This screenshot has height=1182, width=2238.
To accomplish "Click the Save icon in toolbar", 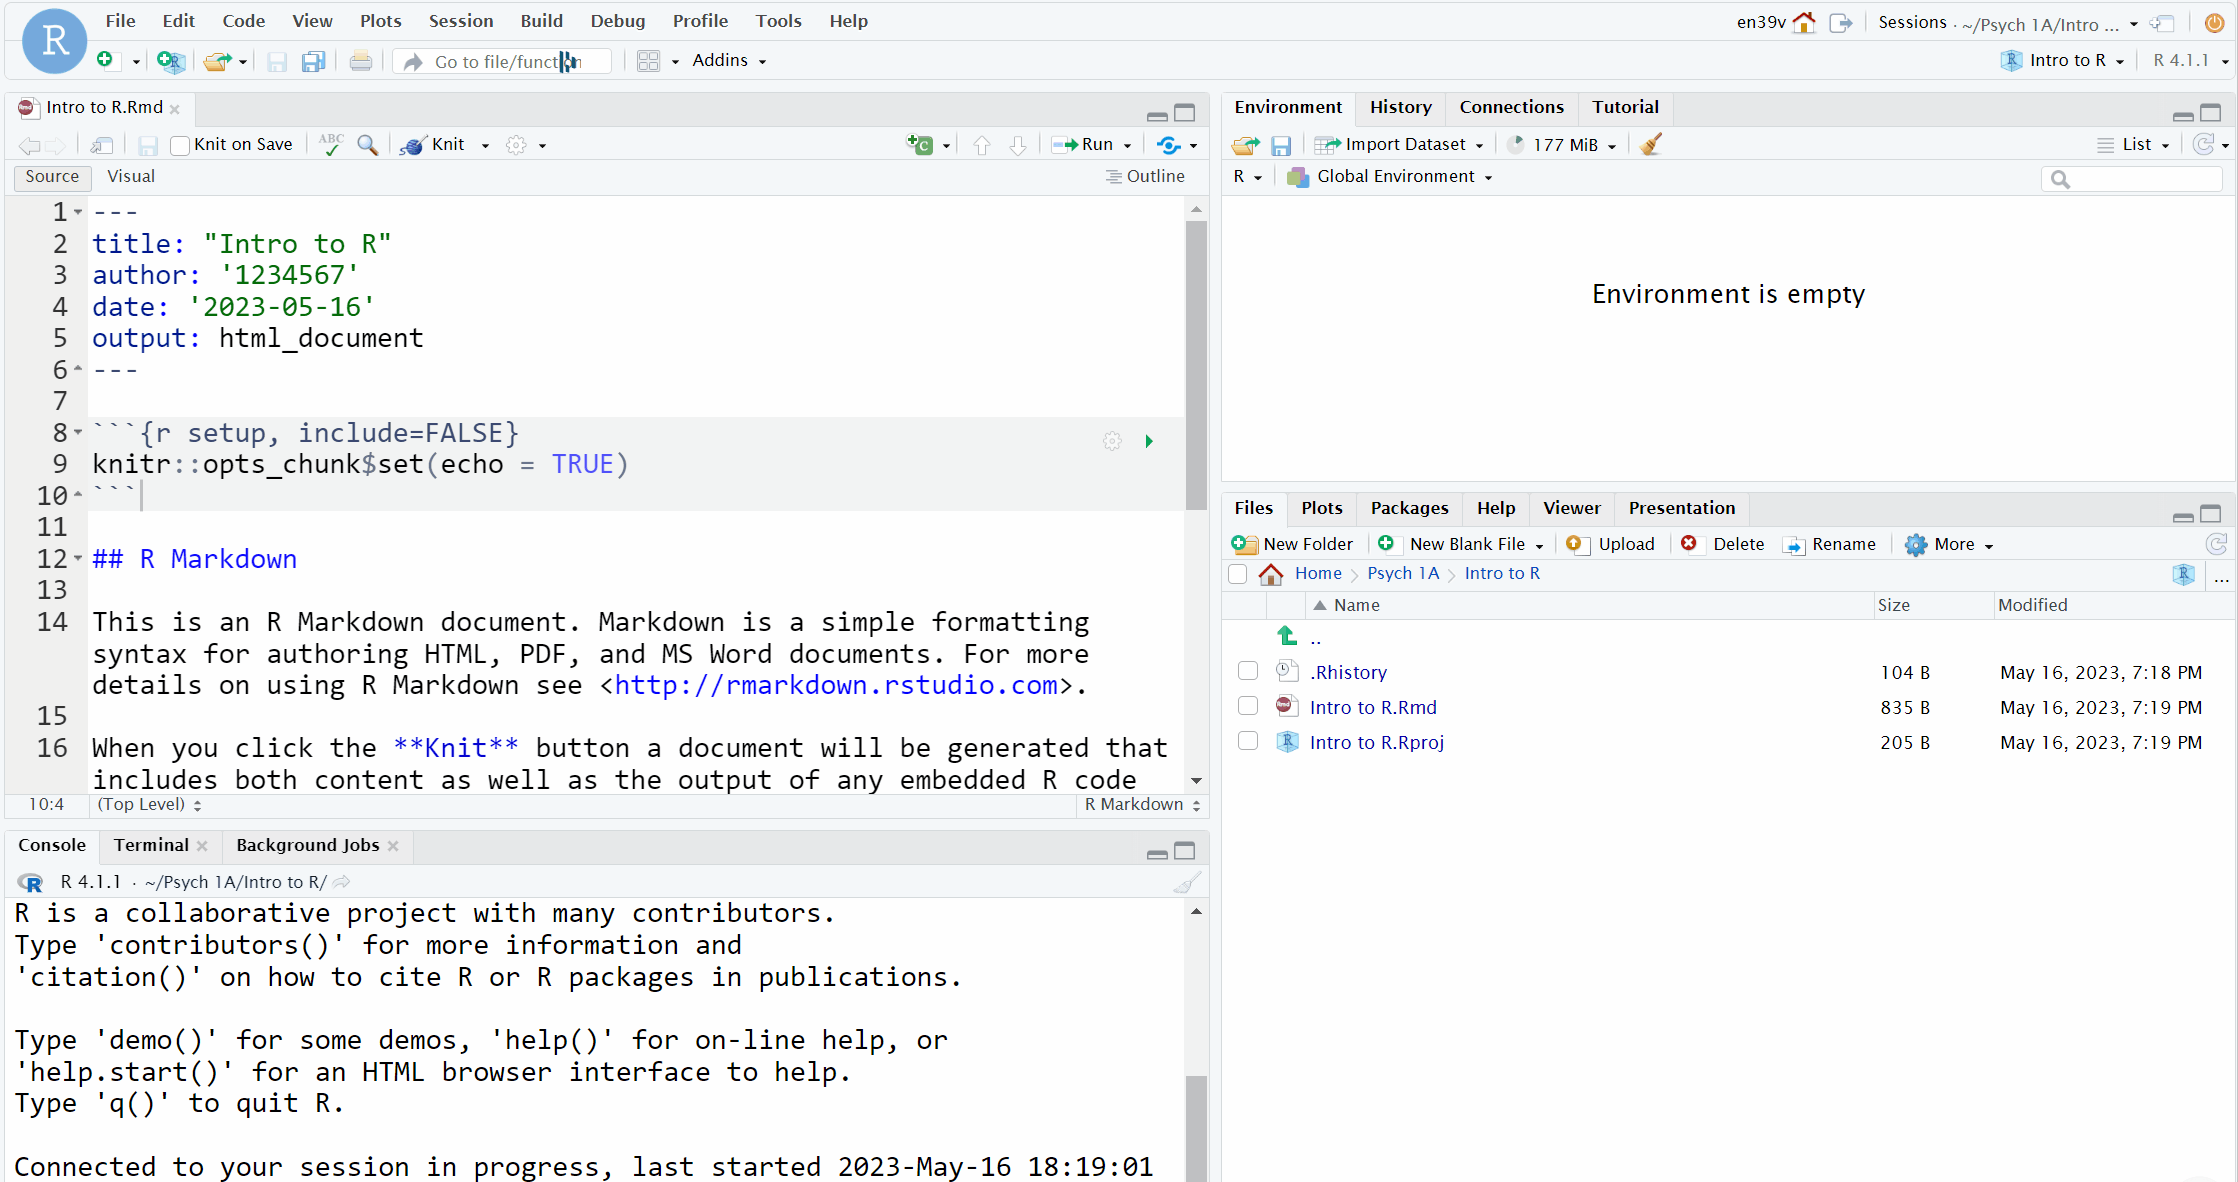I will click(x=274, y=61).
